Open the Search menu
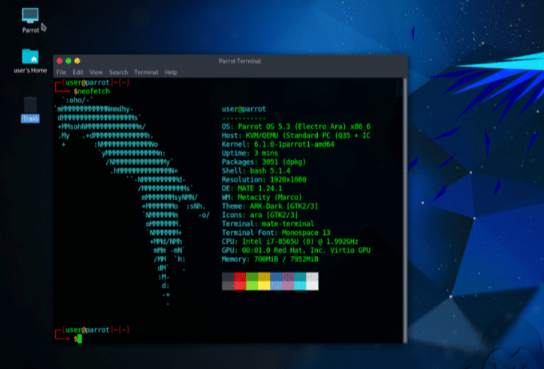Screen dimensions: 544x369 (x=119, y=72)
